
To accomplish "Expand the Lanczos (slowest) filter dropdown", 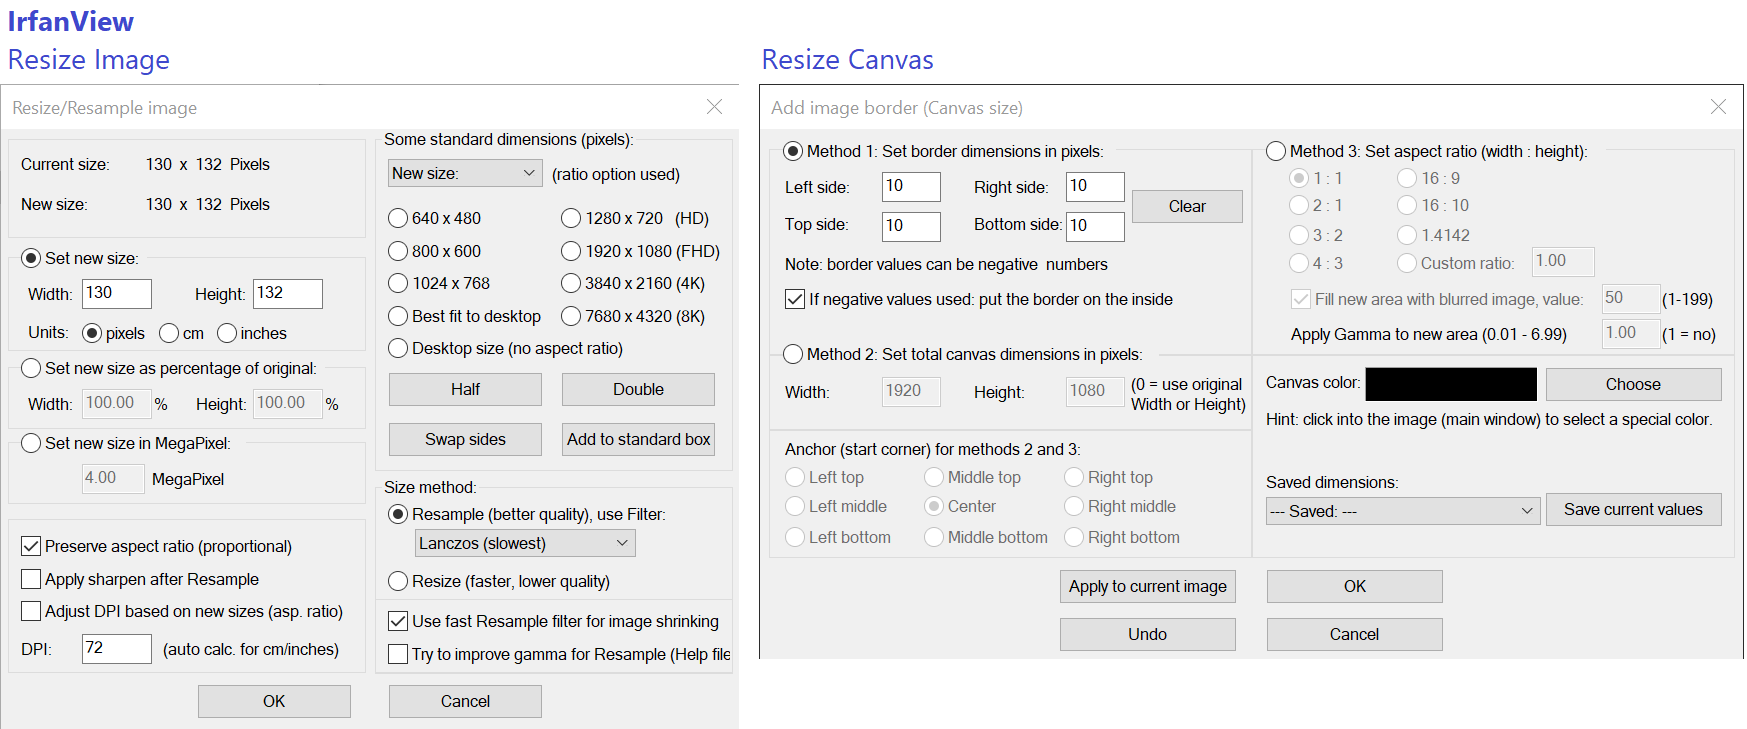I will tap(525, 543).
